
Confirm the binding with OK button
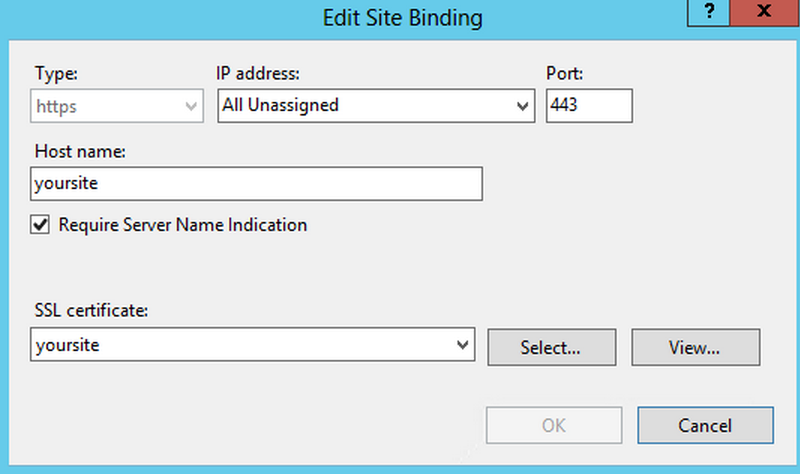pyautogui.click(x=554, y=425)
